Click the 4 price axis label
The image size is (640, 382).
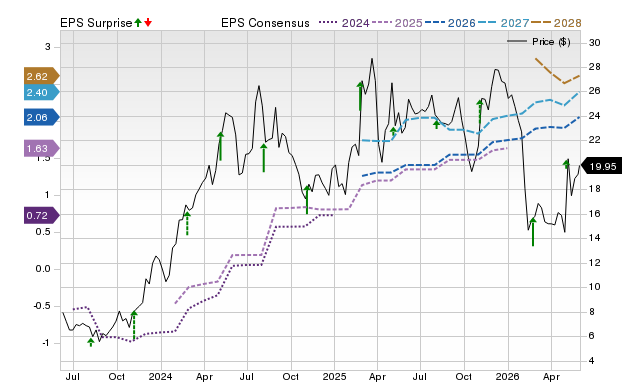pos(591,360)
